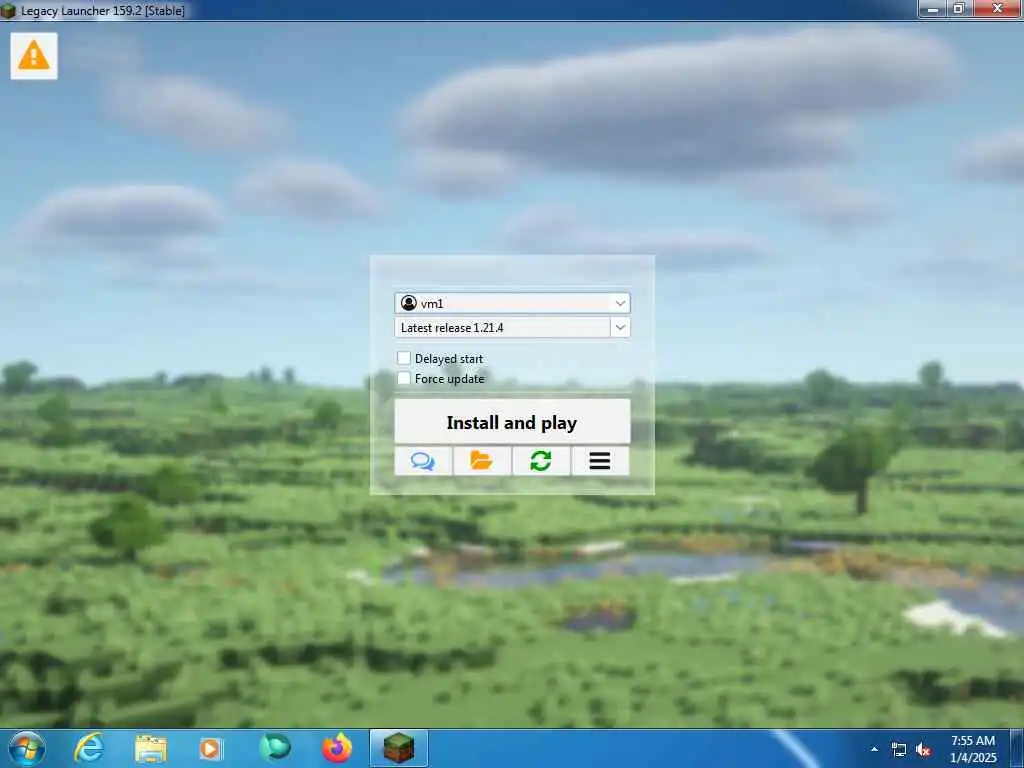Click the launcher title bar grass block icon
This screenshot has width=1024, height=768.
8,10
